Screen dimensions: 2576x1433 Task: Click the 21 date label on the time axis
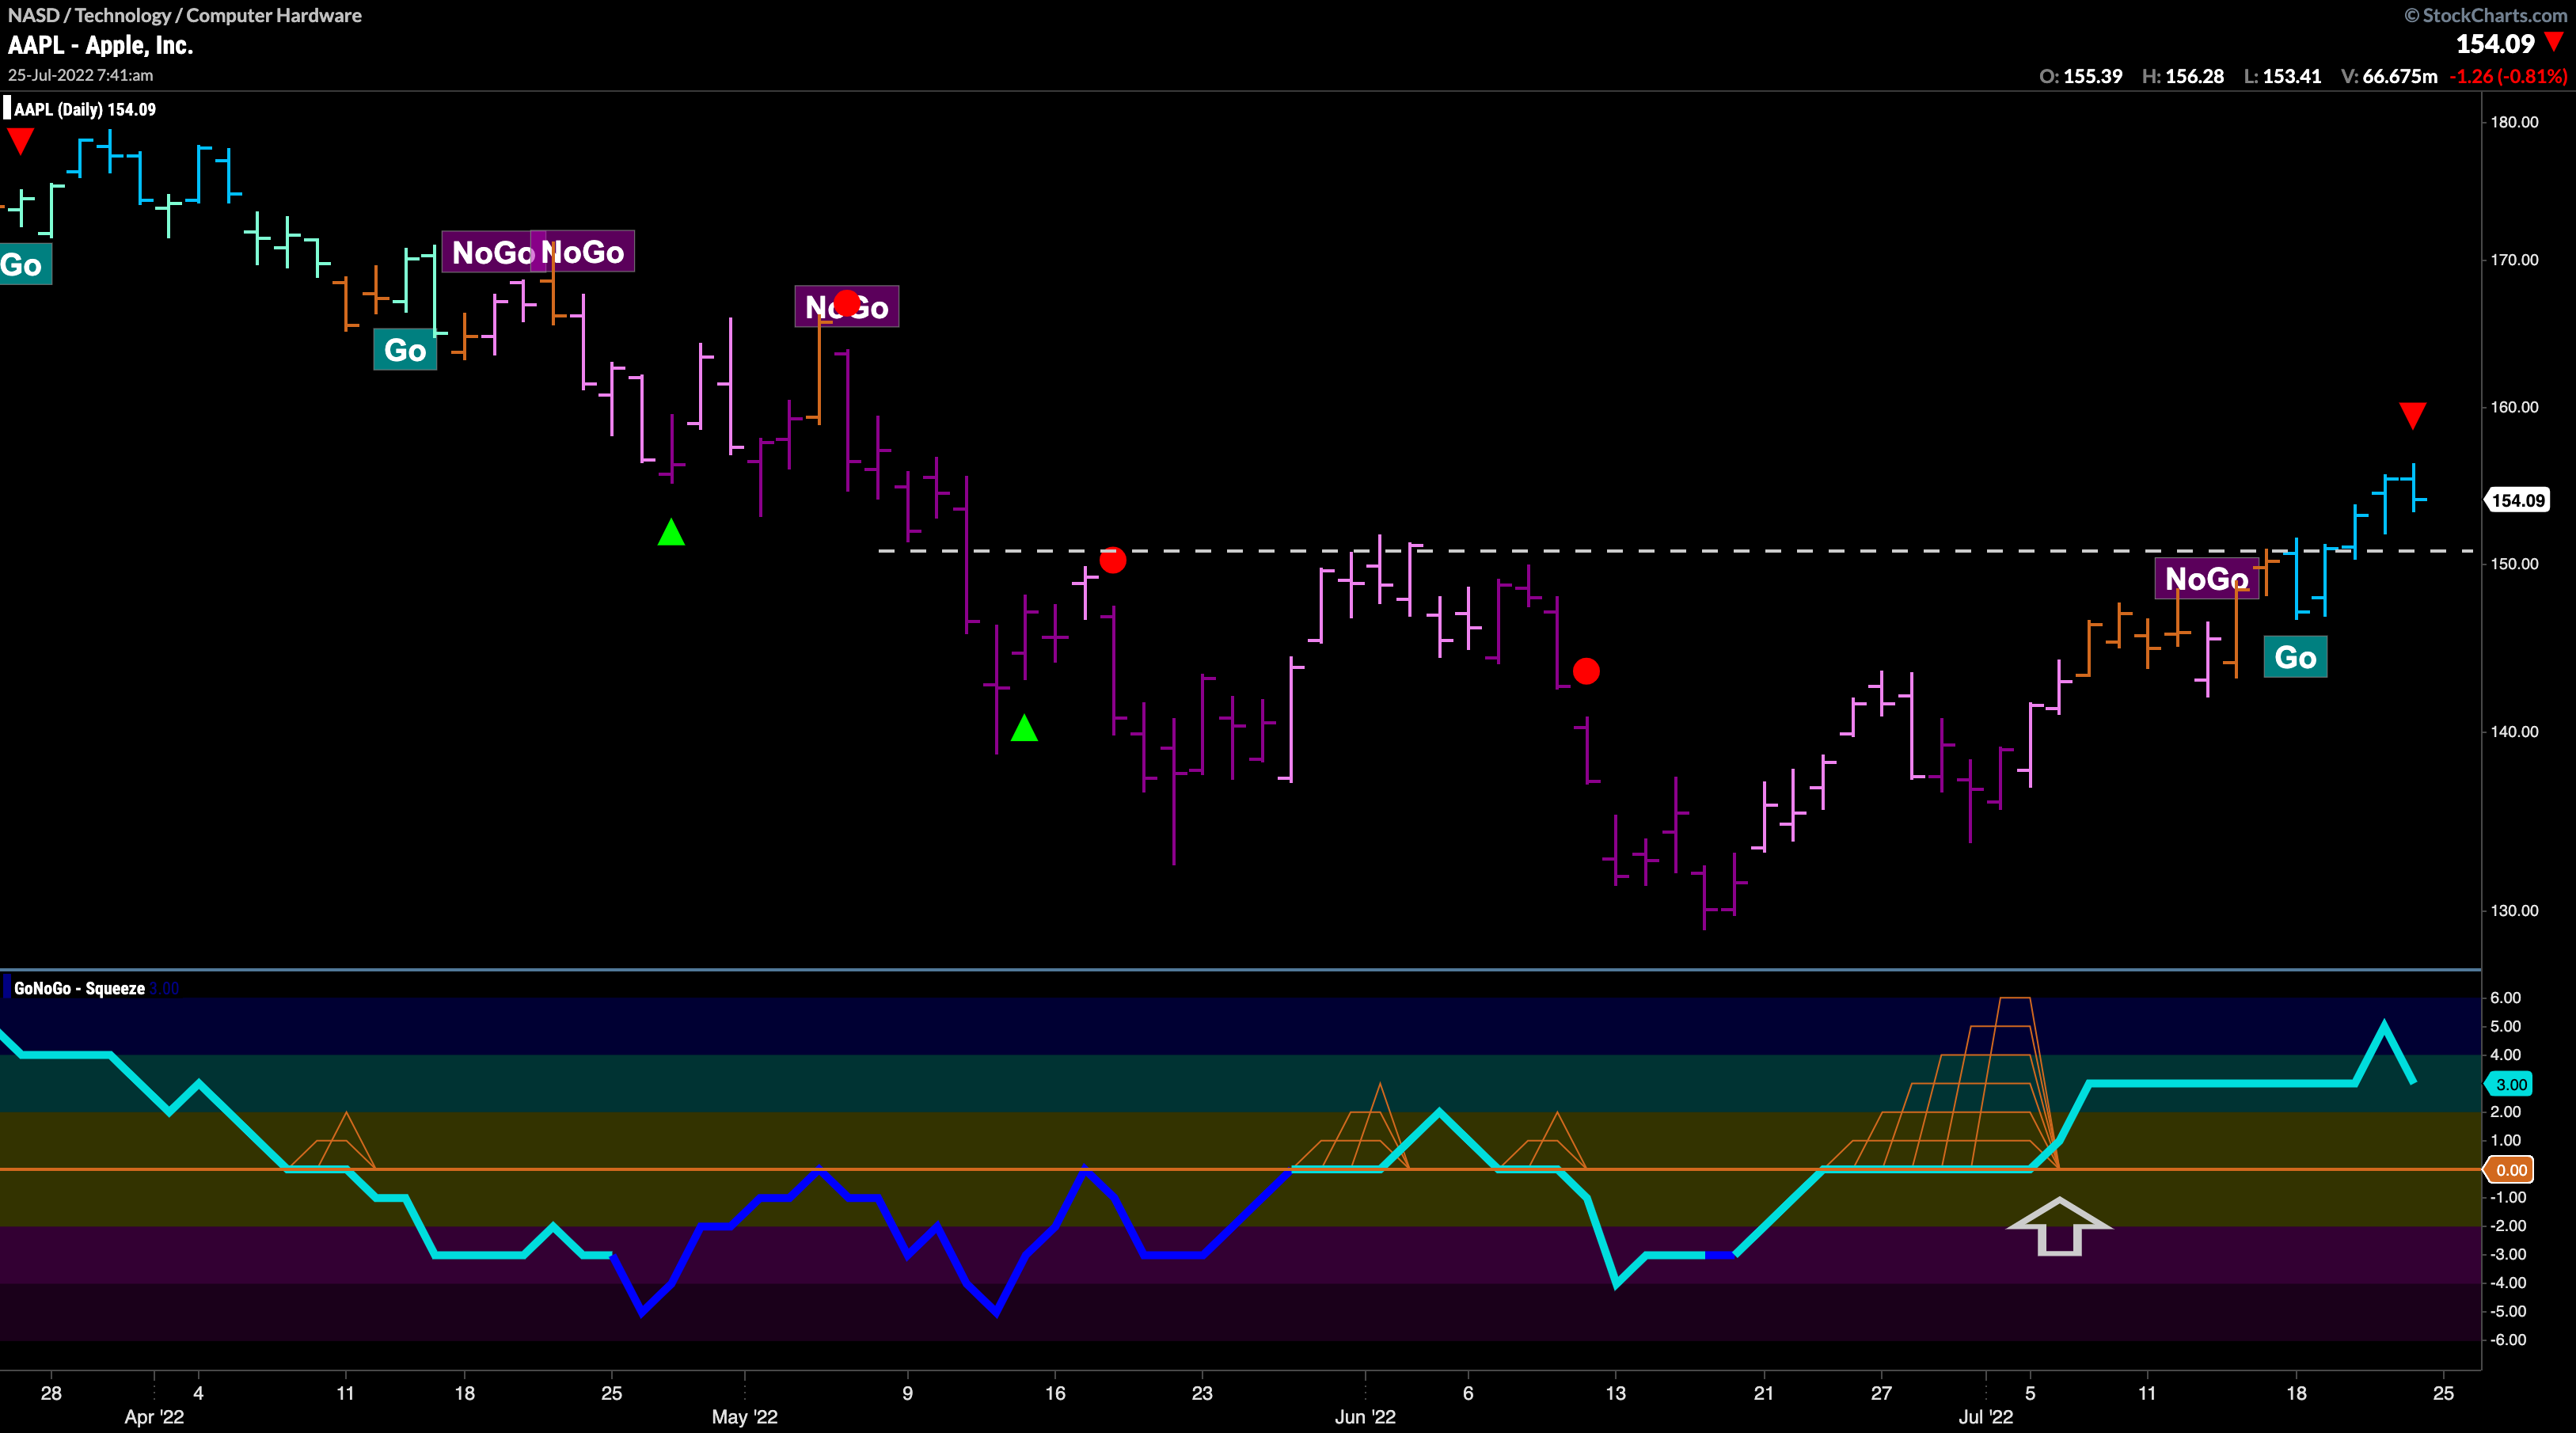tap(1764, 1393)
